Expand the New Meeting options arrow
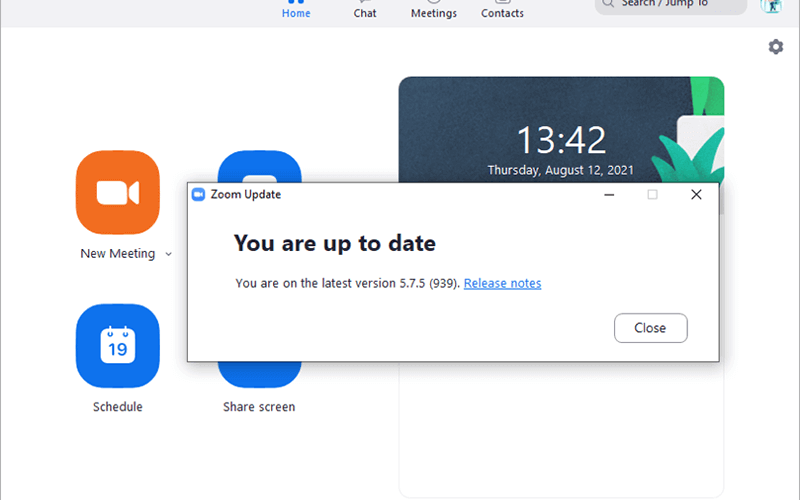The image size is (800, 500). (168, 254)
